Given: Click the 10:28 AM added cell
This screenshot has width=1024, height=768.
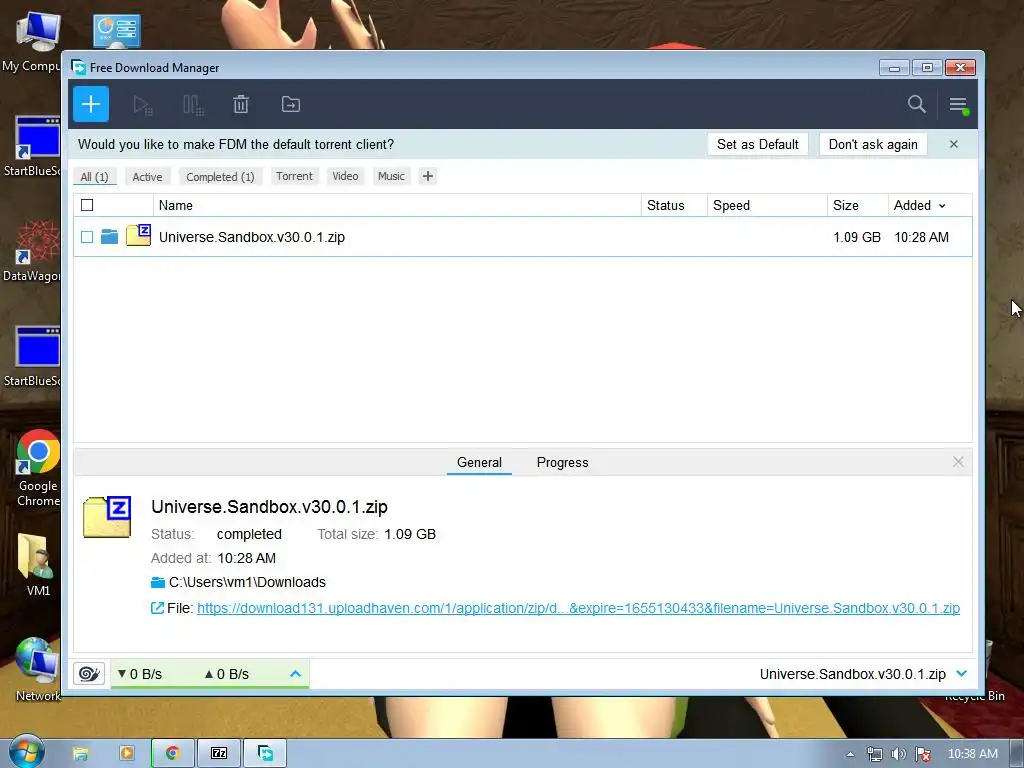Looking at the screenshot, I should point(921,237).
